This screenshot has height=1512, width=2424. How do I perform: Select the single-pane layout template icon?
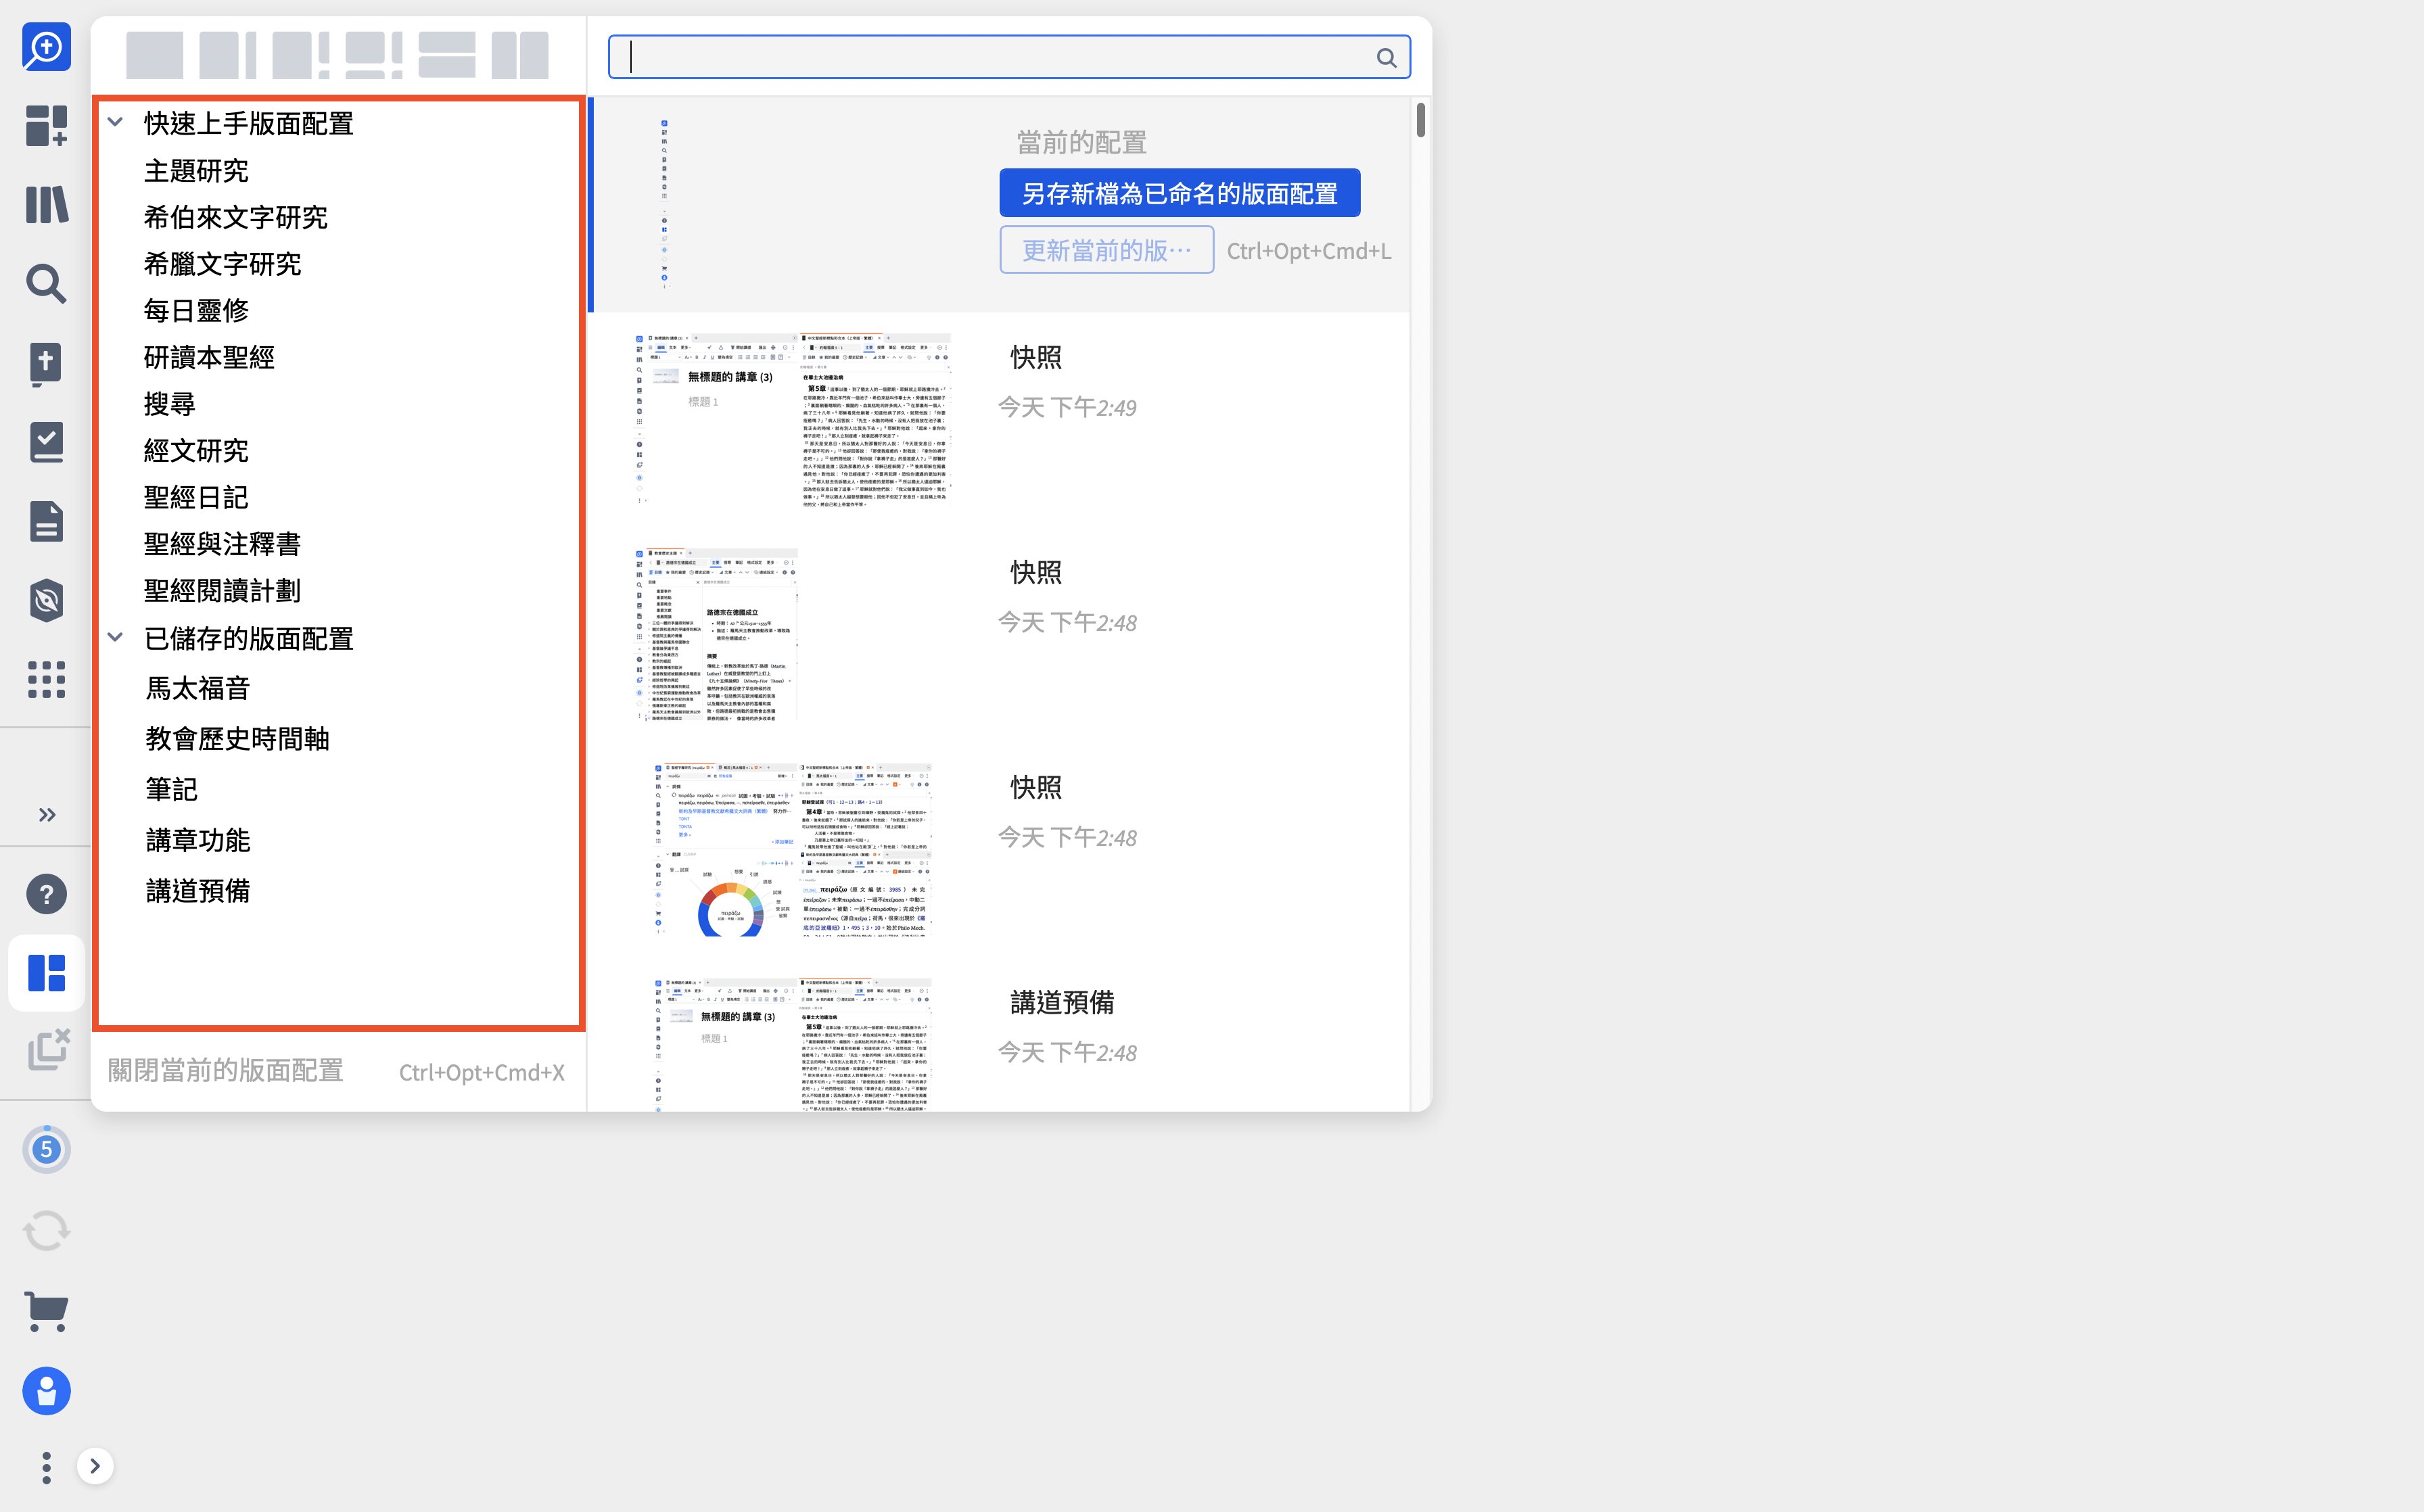(154, 55)
